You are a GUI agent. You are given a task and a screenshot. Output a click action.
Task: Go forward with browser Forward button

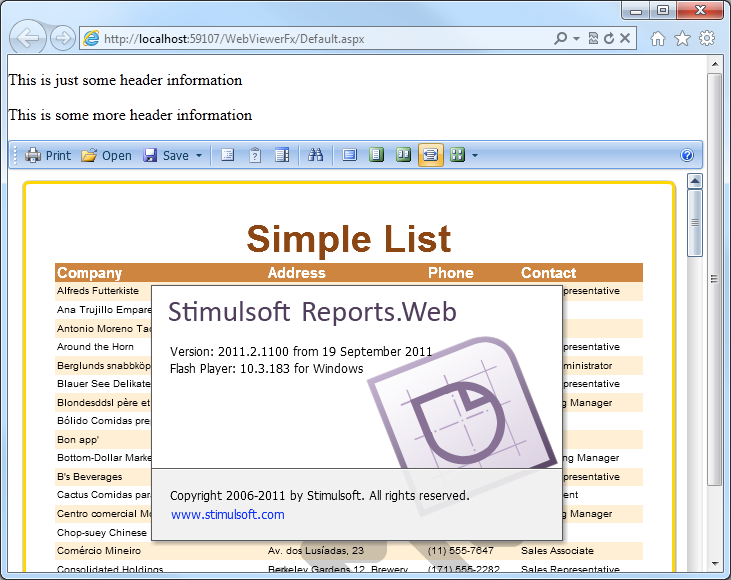point(62,38)
